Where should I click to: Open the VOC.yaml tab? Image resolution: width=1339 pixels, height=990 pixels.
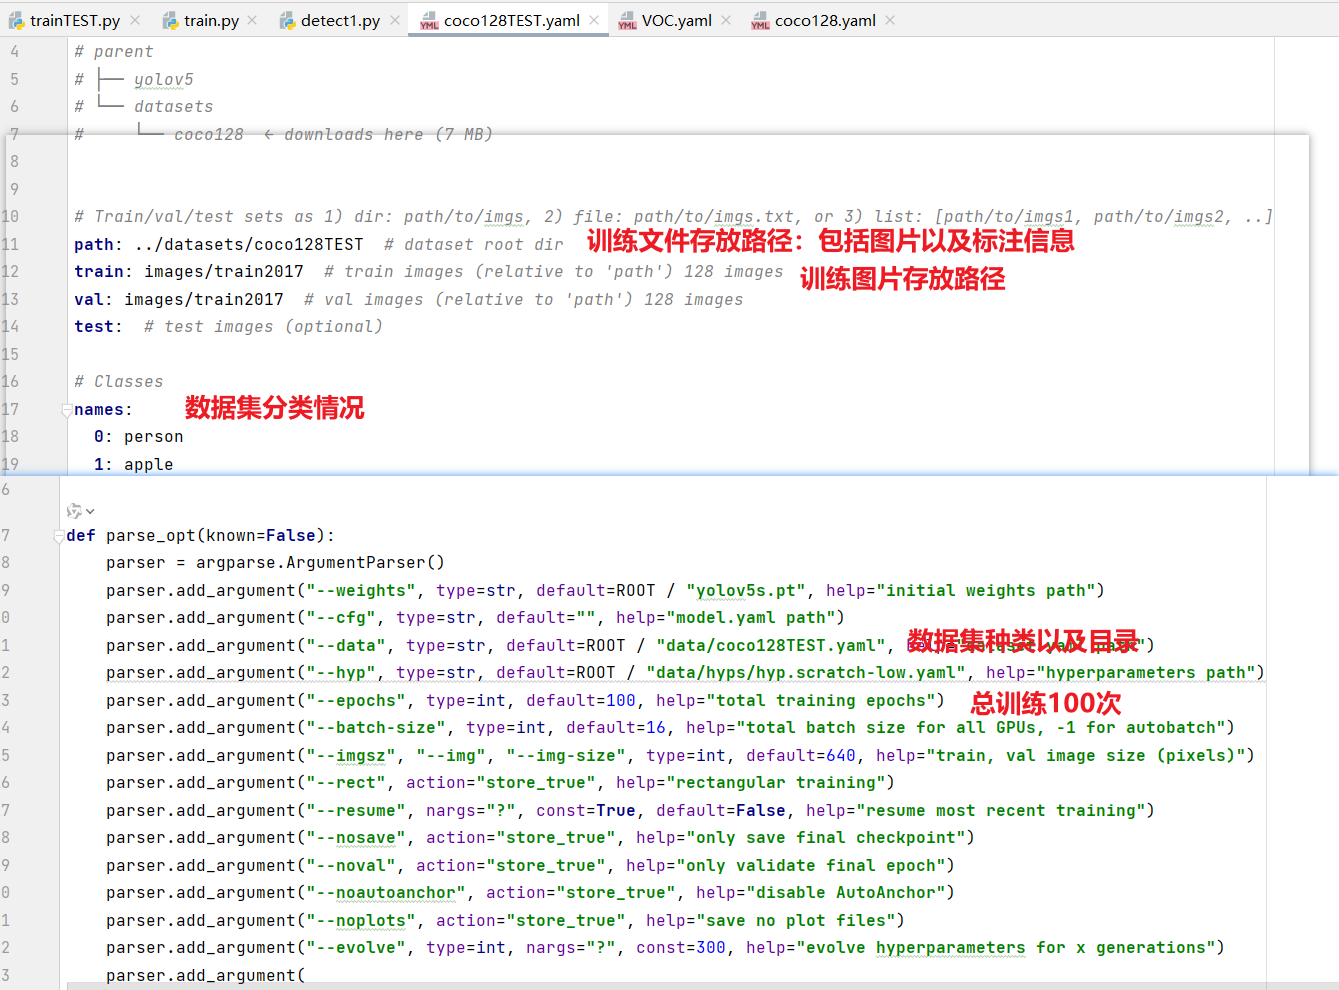pos(676,20)
